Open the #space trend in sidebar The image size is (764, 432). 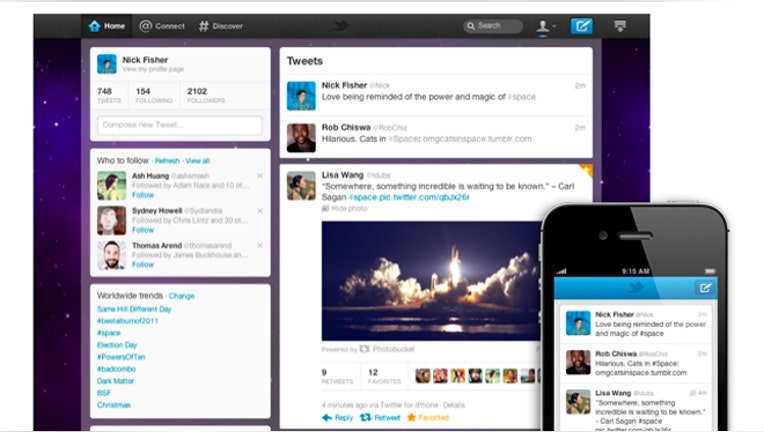(x=109, y=333)
